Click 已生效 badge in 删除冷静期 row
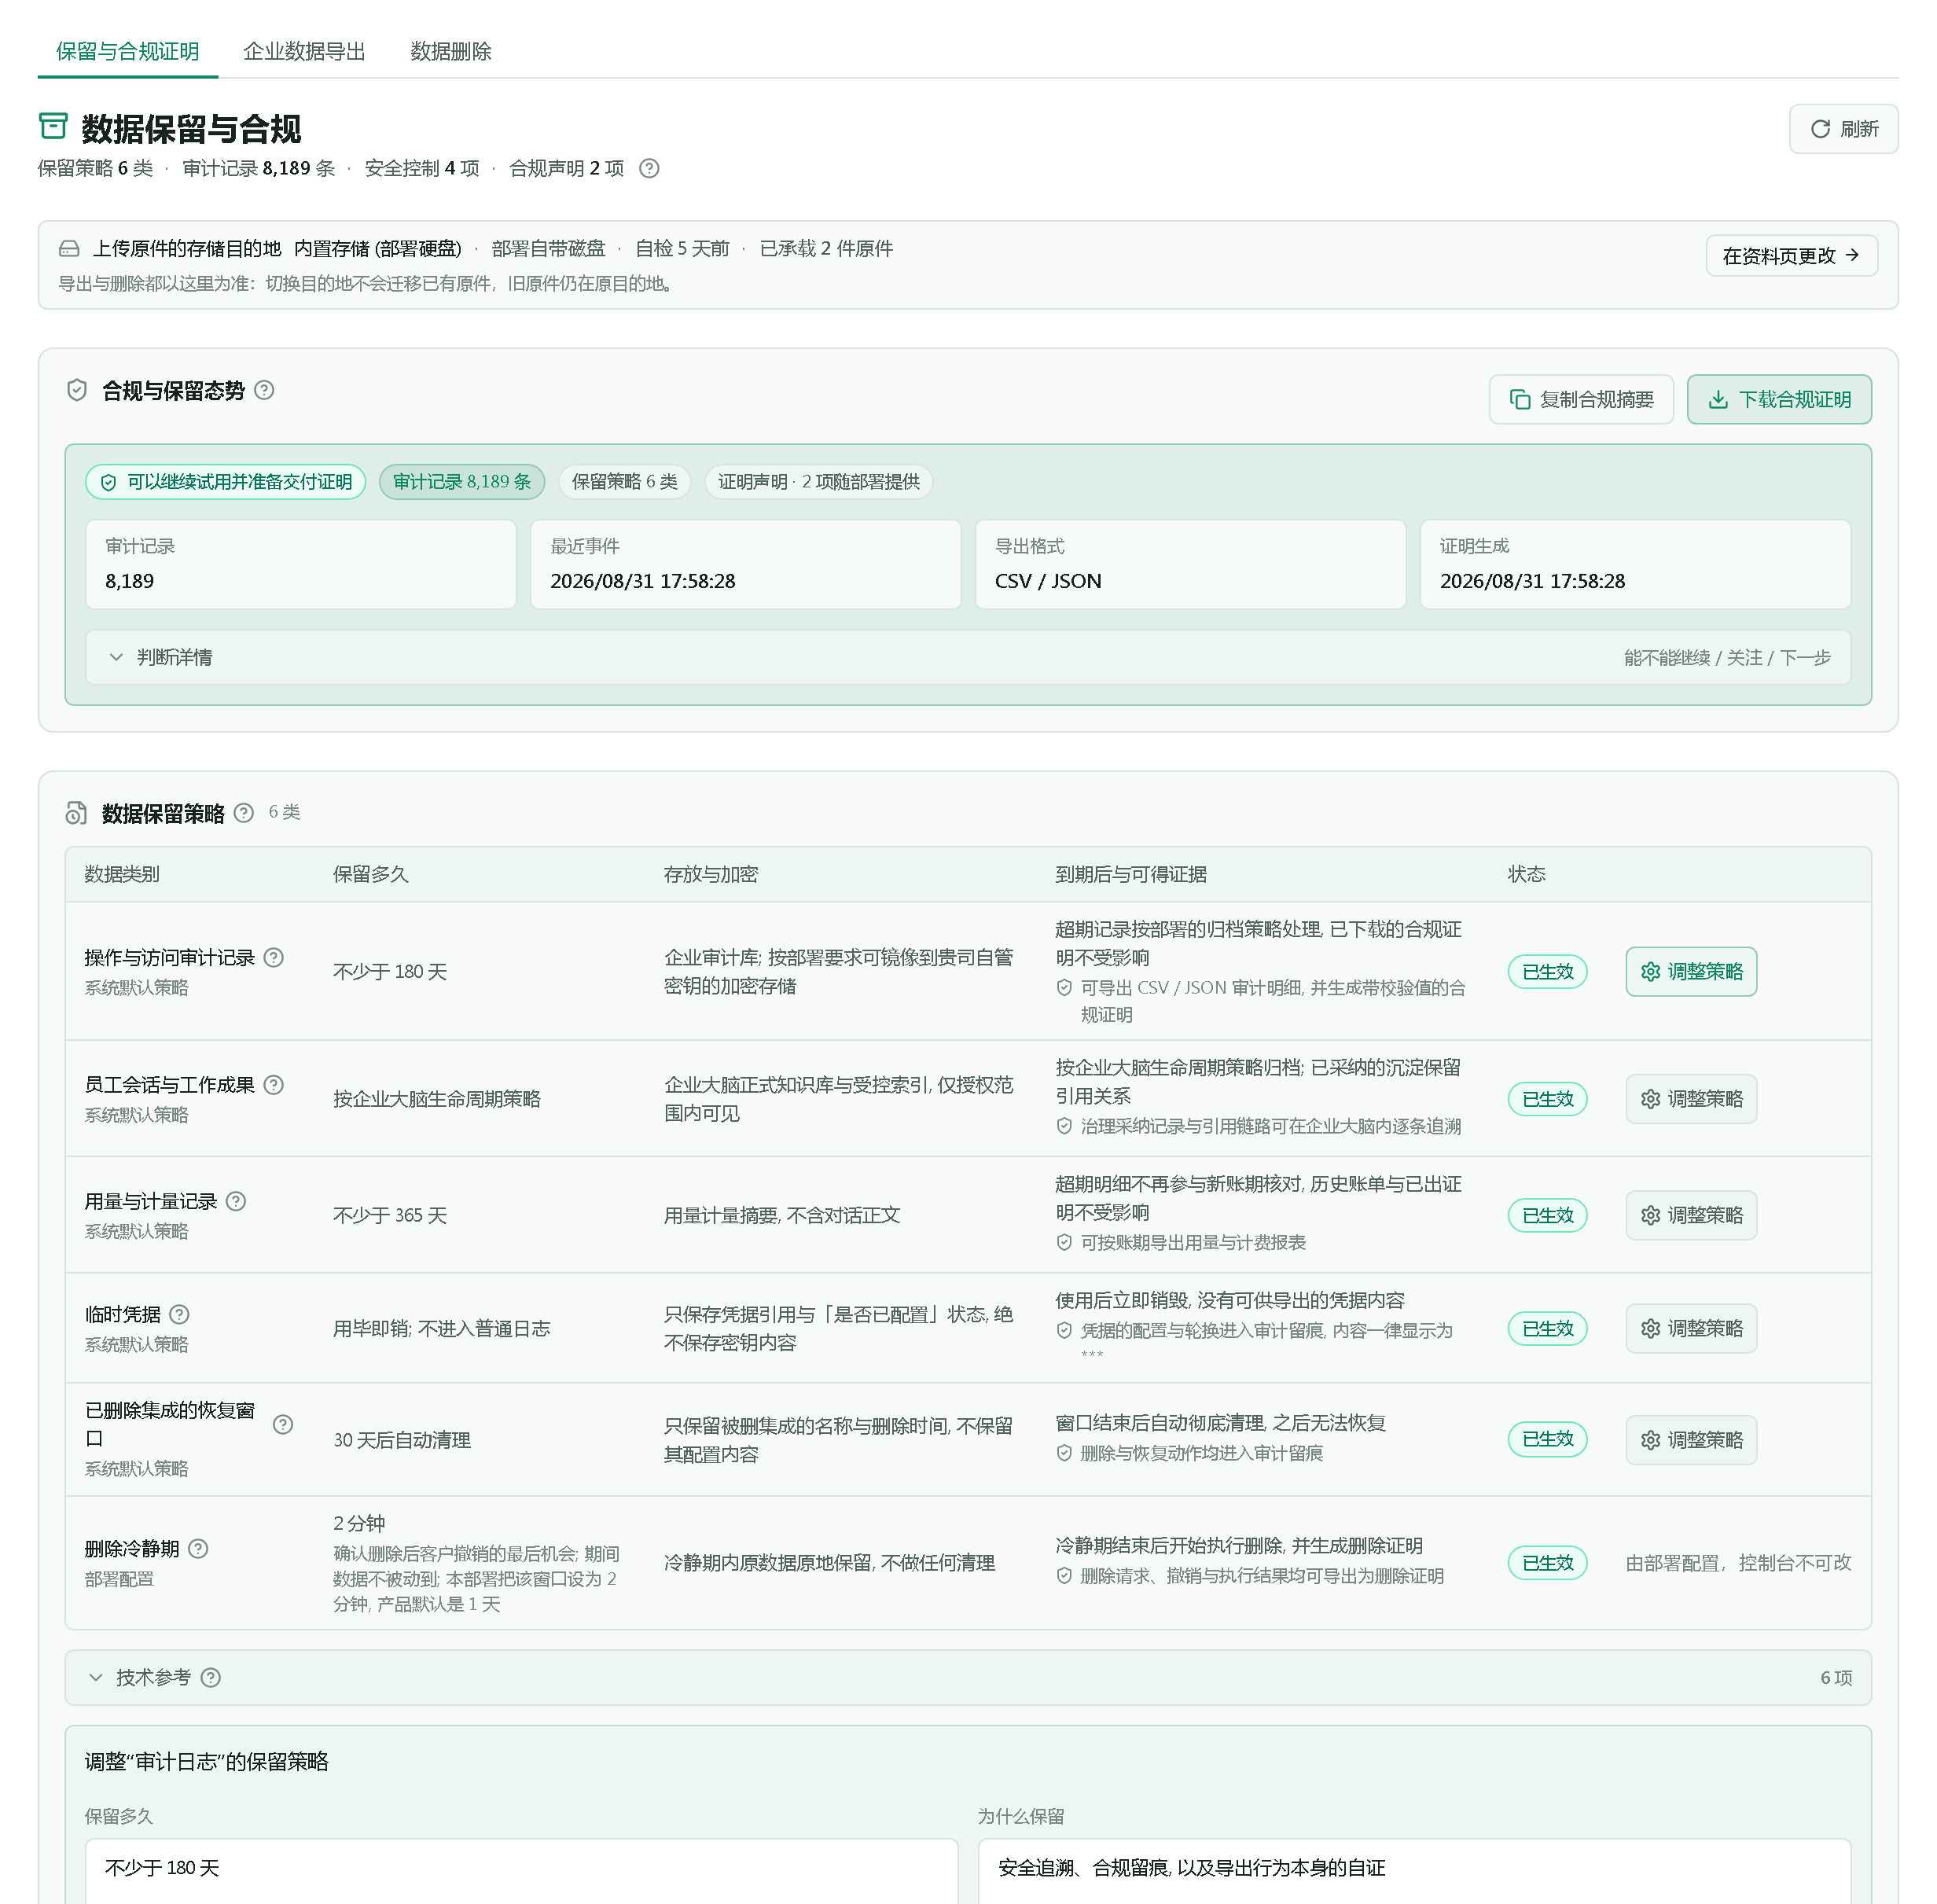 tap(1547, 1563)
